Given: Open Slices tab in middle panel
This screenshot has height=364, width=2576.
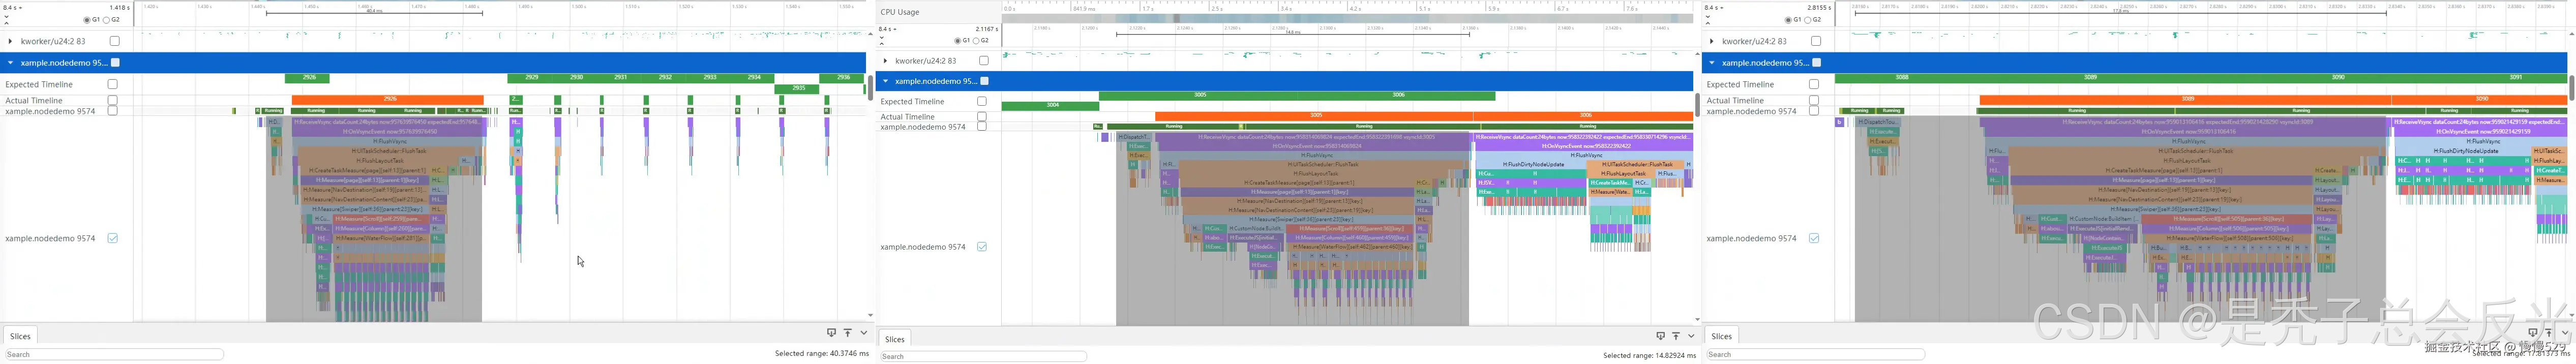Looking at the screenshot, I should pyautogui.click(x=895, y=339).
